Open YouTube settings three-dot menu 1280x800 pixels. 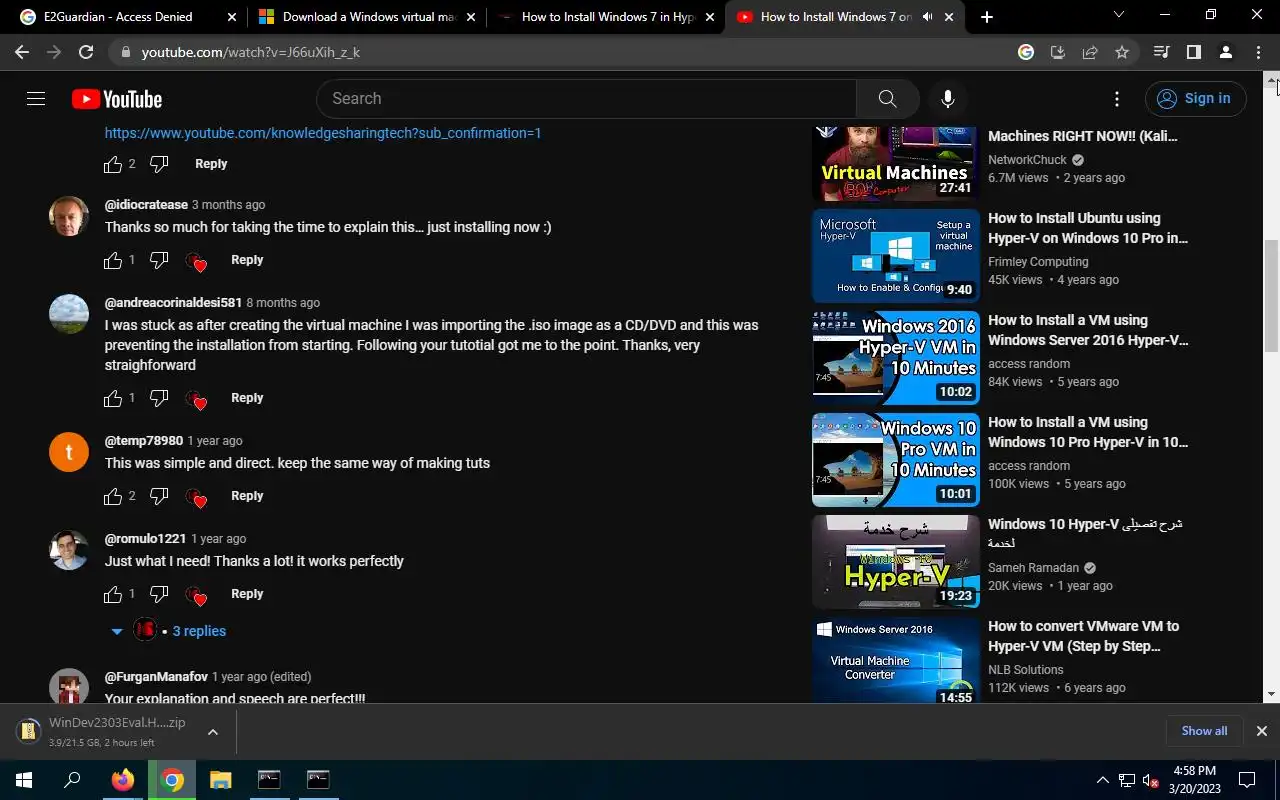pos(1117,99)
